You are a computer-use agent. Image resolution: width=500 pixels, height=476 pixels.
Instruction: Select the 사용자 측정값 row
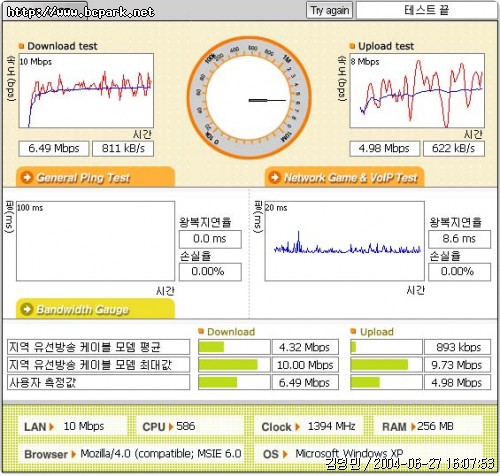coord(98,382)
